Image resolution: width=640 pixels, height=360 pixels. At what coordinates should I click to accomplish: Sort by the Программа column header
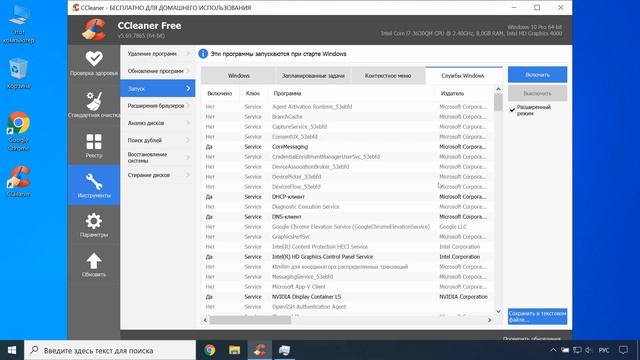click(351, 93)
